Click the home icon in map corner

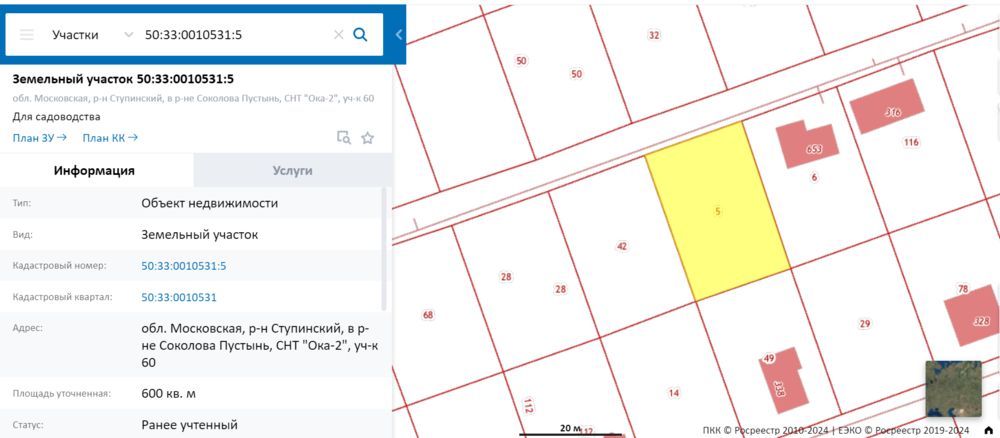(988, 430)
